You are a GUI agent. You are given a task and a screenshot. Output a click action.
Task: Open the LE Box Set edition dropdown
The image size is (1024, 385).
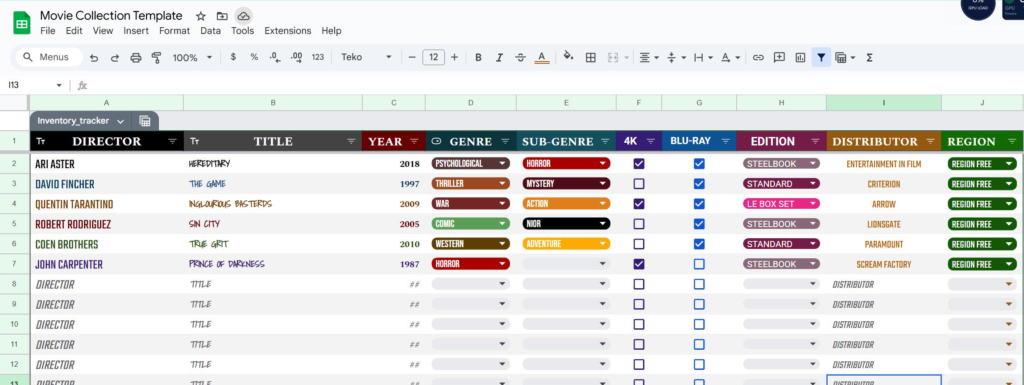pyautogui.click(x=781, y=204)
